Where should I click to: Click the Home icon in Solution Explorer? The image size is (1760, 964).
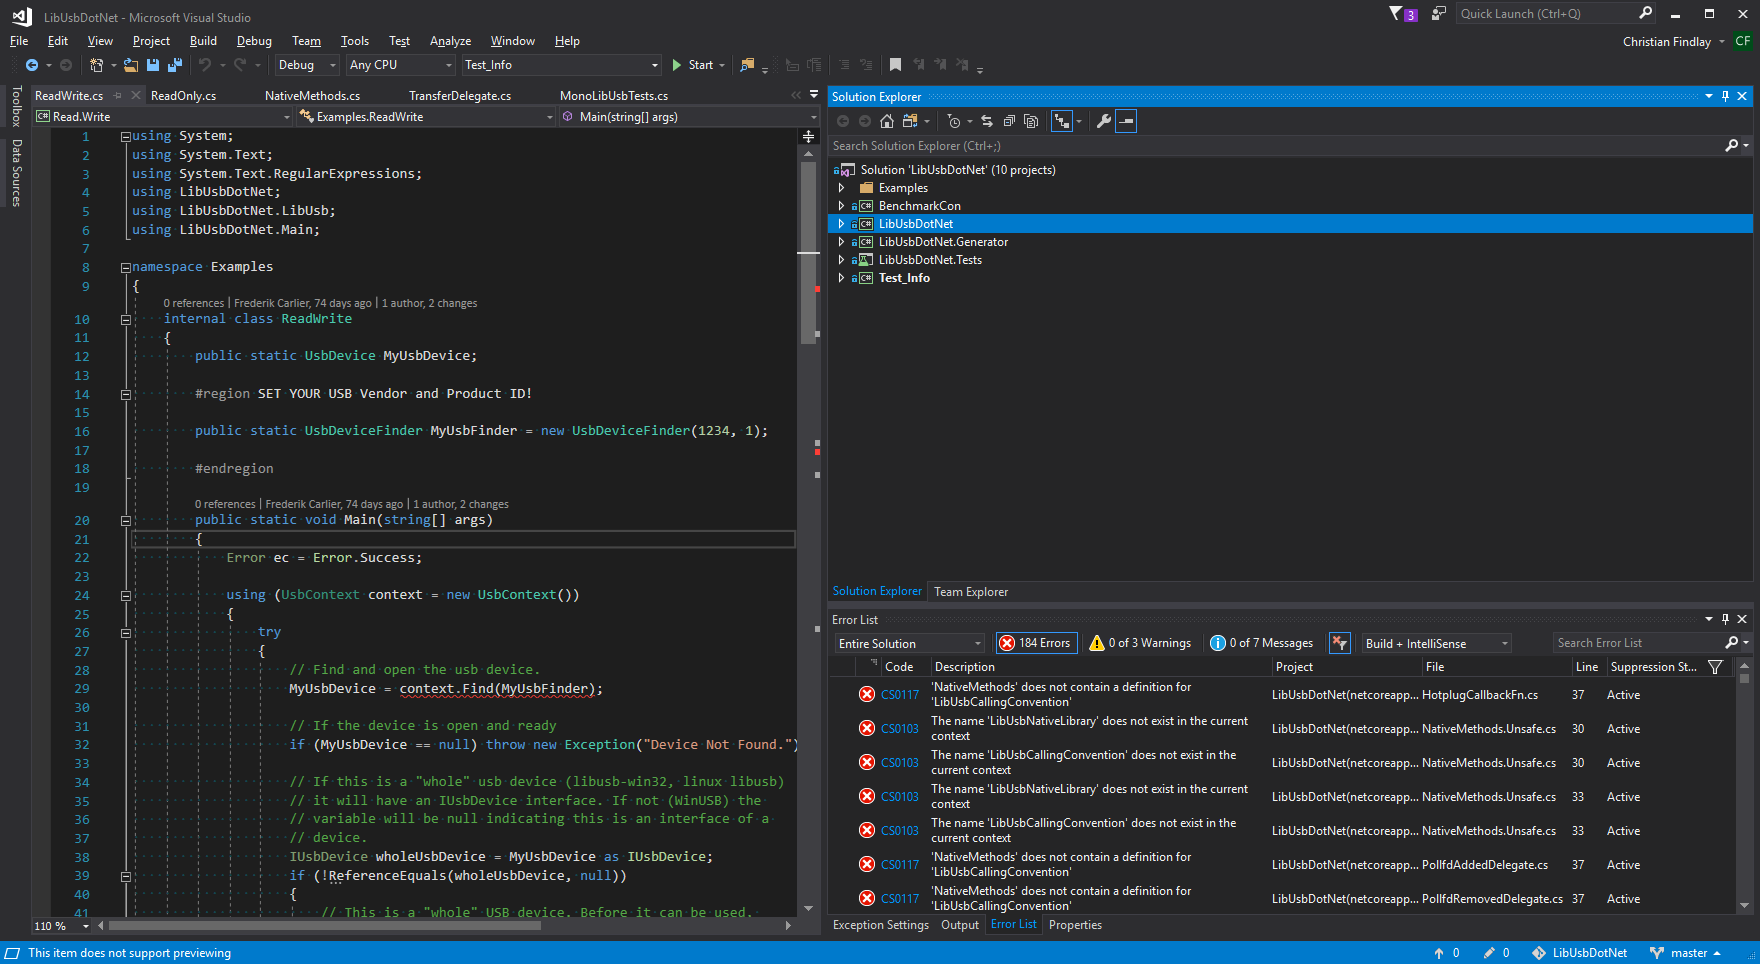tap(887, 121)
